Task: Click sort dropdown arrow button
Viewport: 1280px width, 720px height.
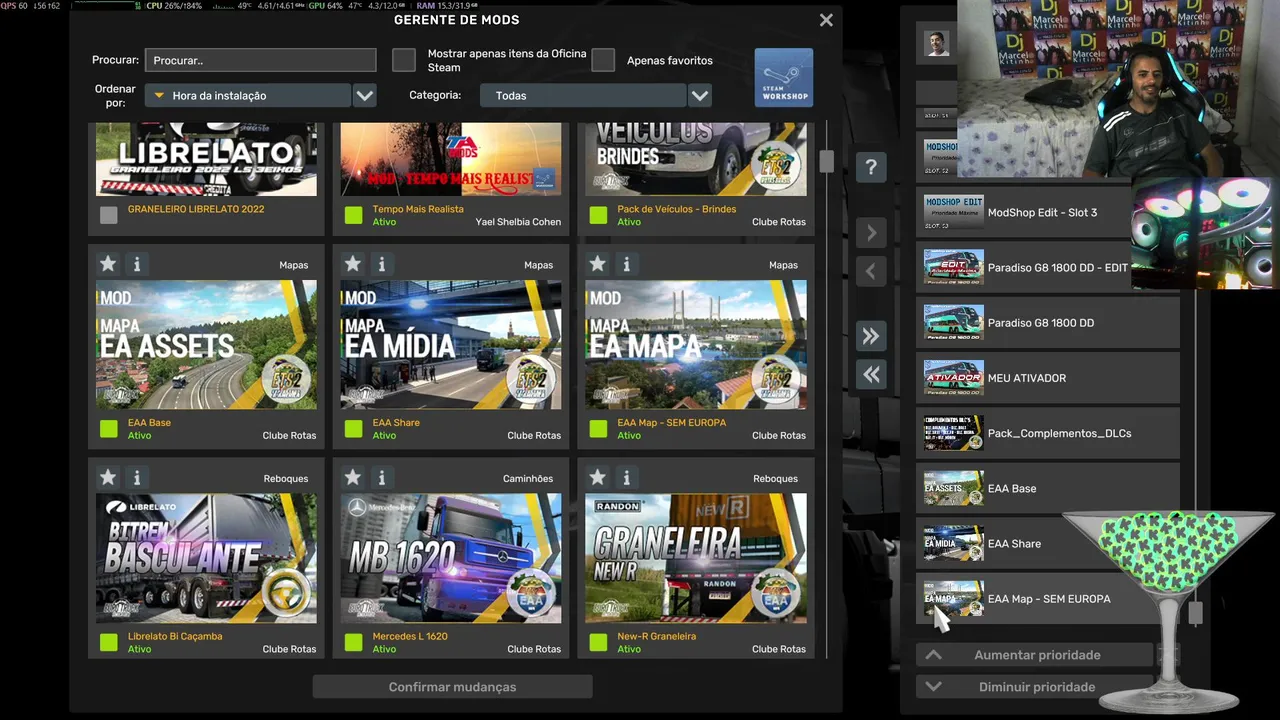Action: click(365, 95)
